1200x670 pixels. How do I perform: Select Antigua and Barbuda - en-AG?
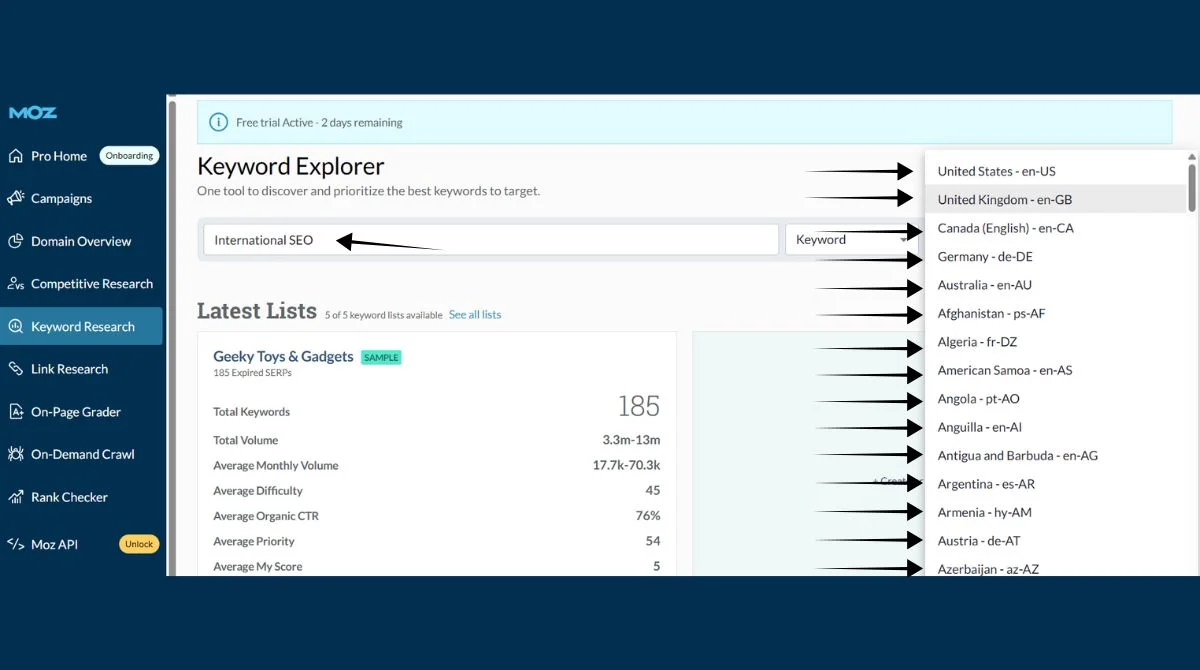1056,455
